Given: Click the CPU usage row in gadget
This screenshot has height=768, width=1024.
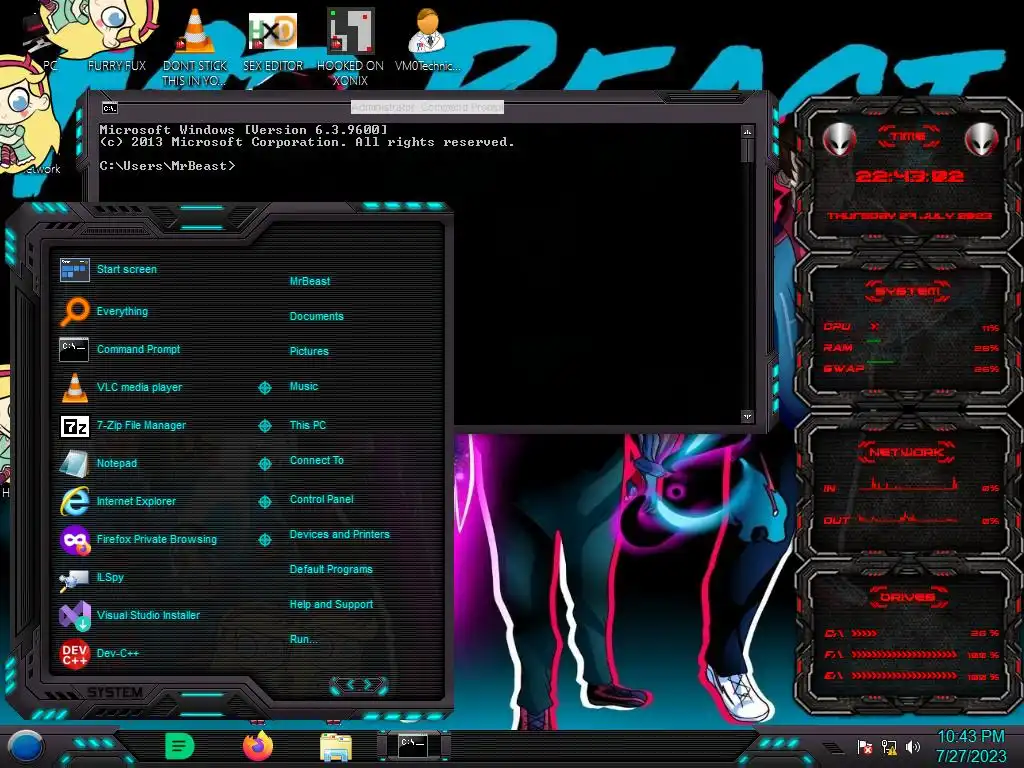Looking at the screenshot, I should 912,327.
